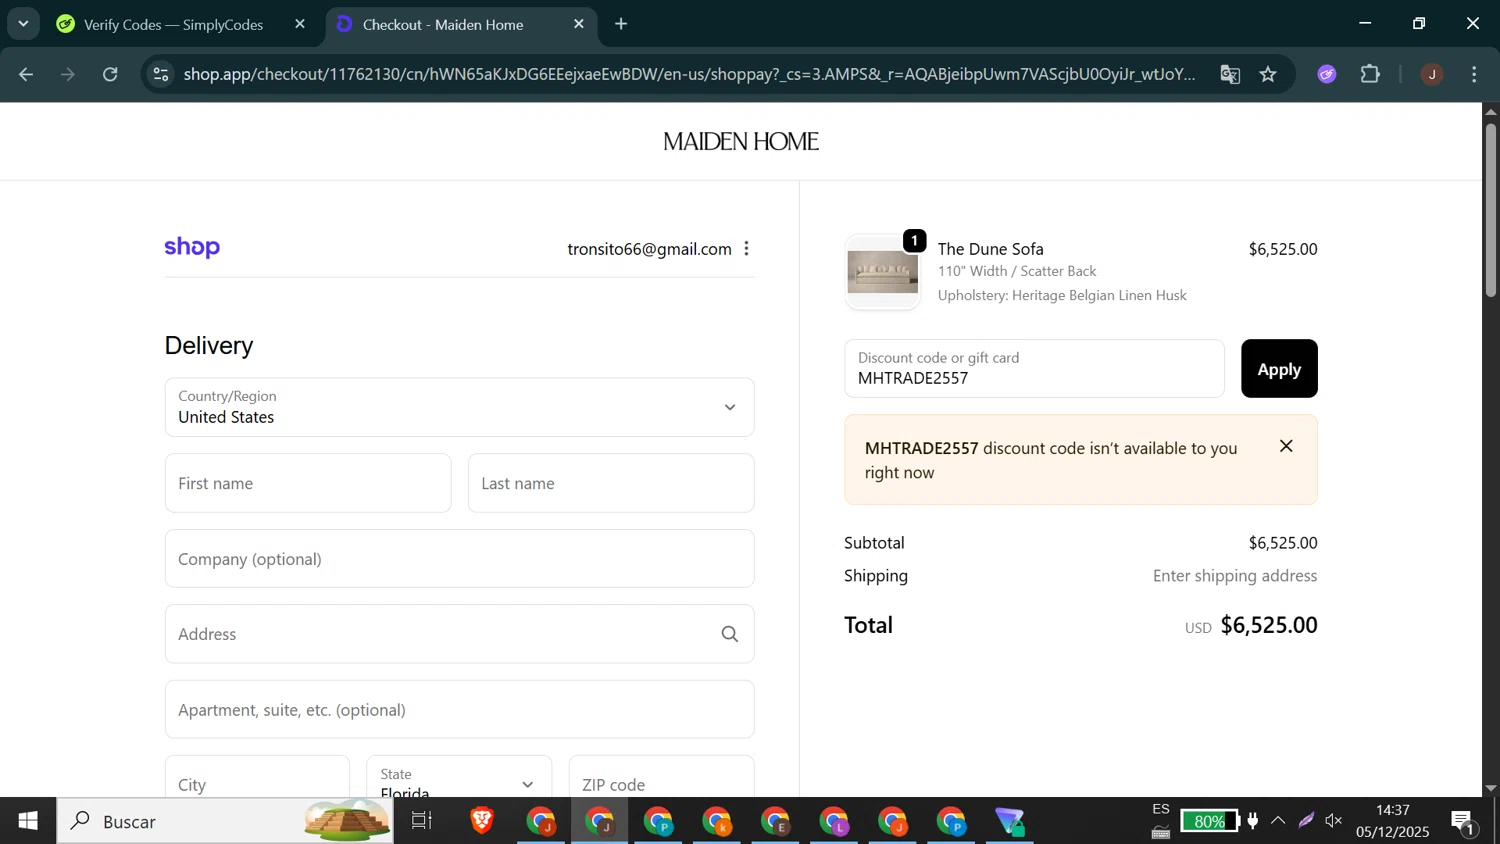This screenshot has height=844, width=1500.
Task: Click the MAIDEN HOME logo
Action: (741, 142)
